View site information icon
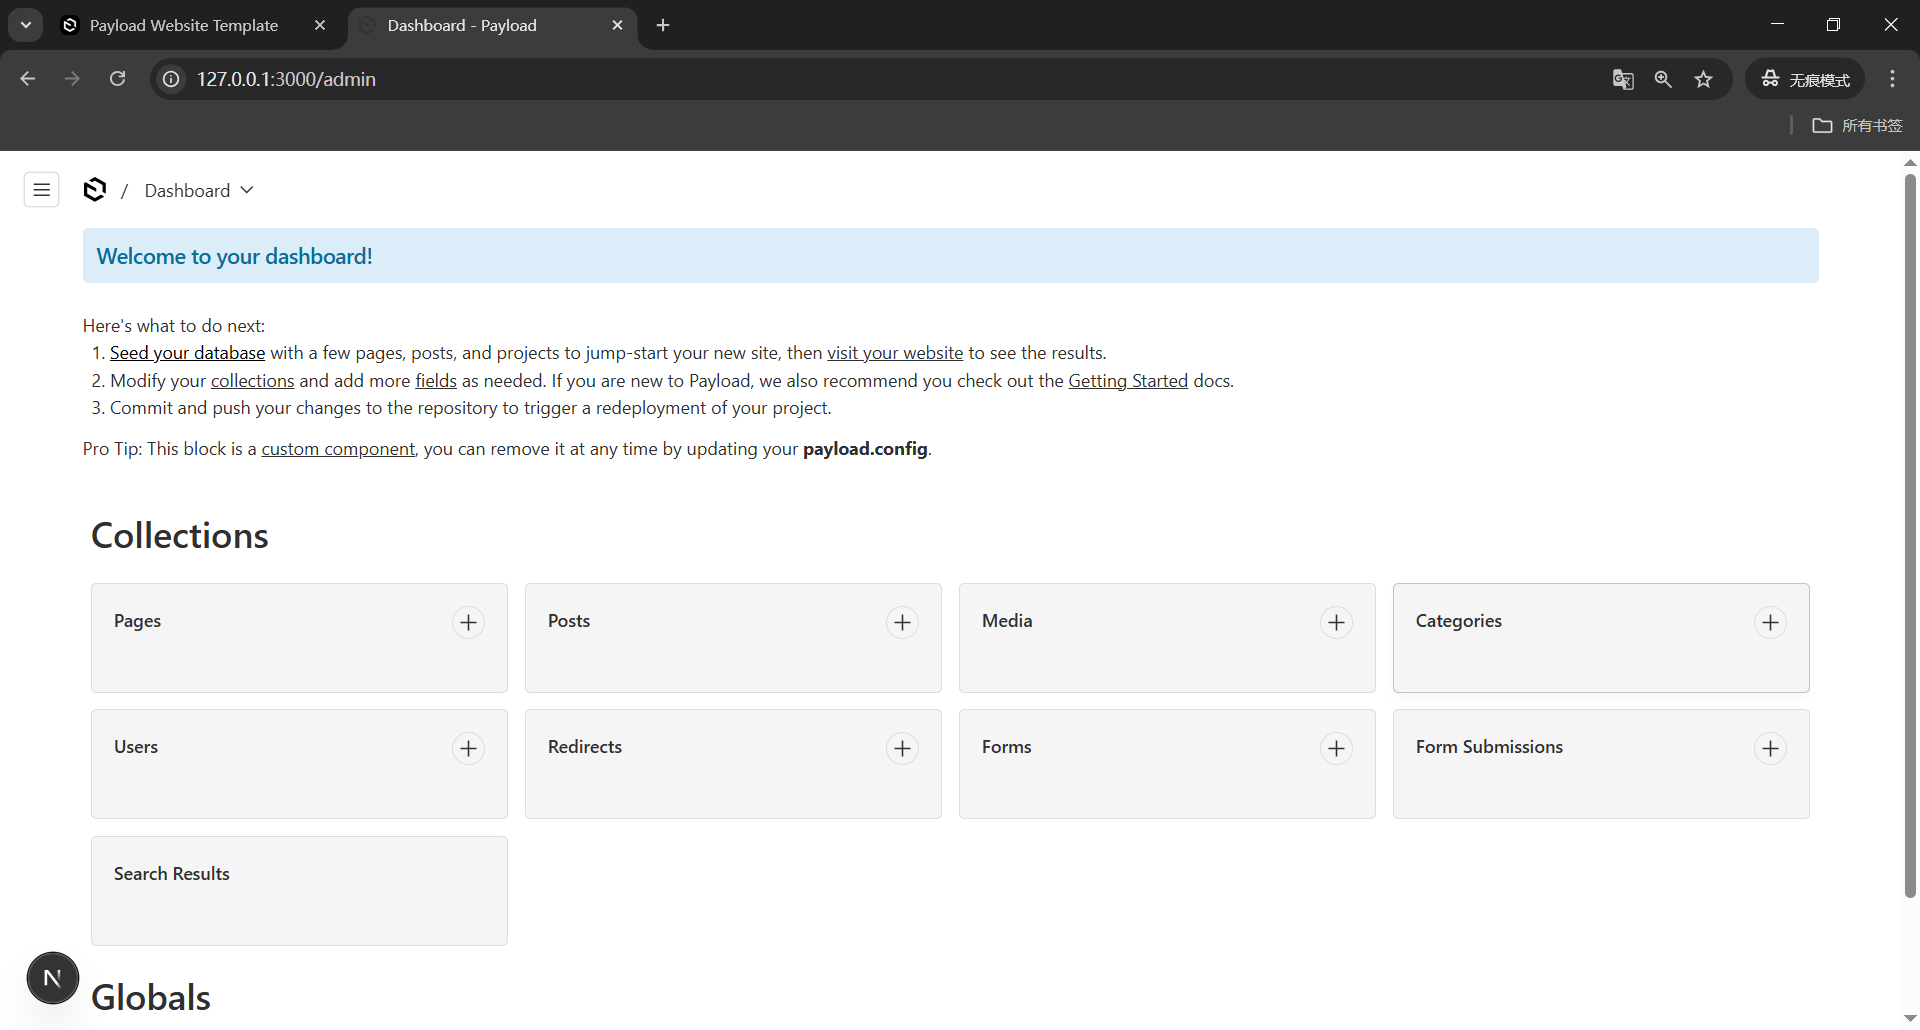Screen dimensions: 1920x1030 click(x=172, y=79)
